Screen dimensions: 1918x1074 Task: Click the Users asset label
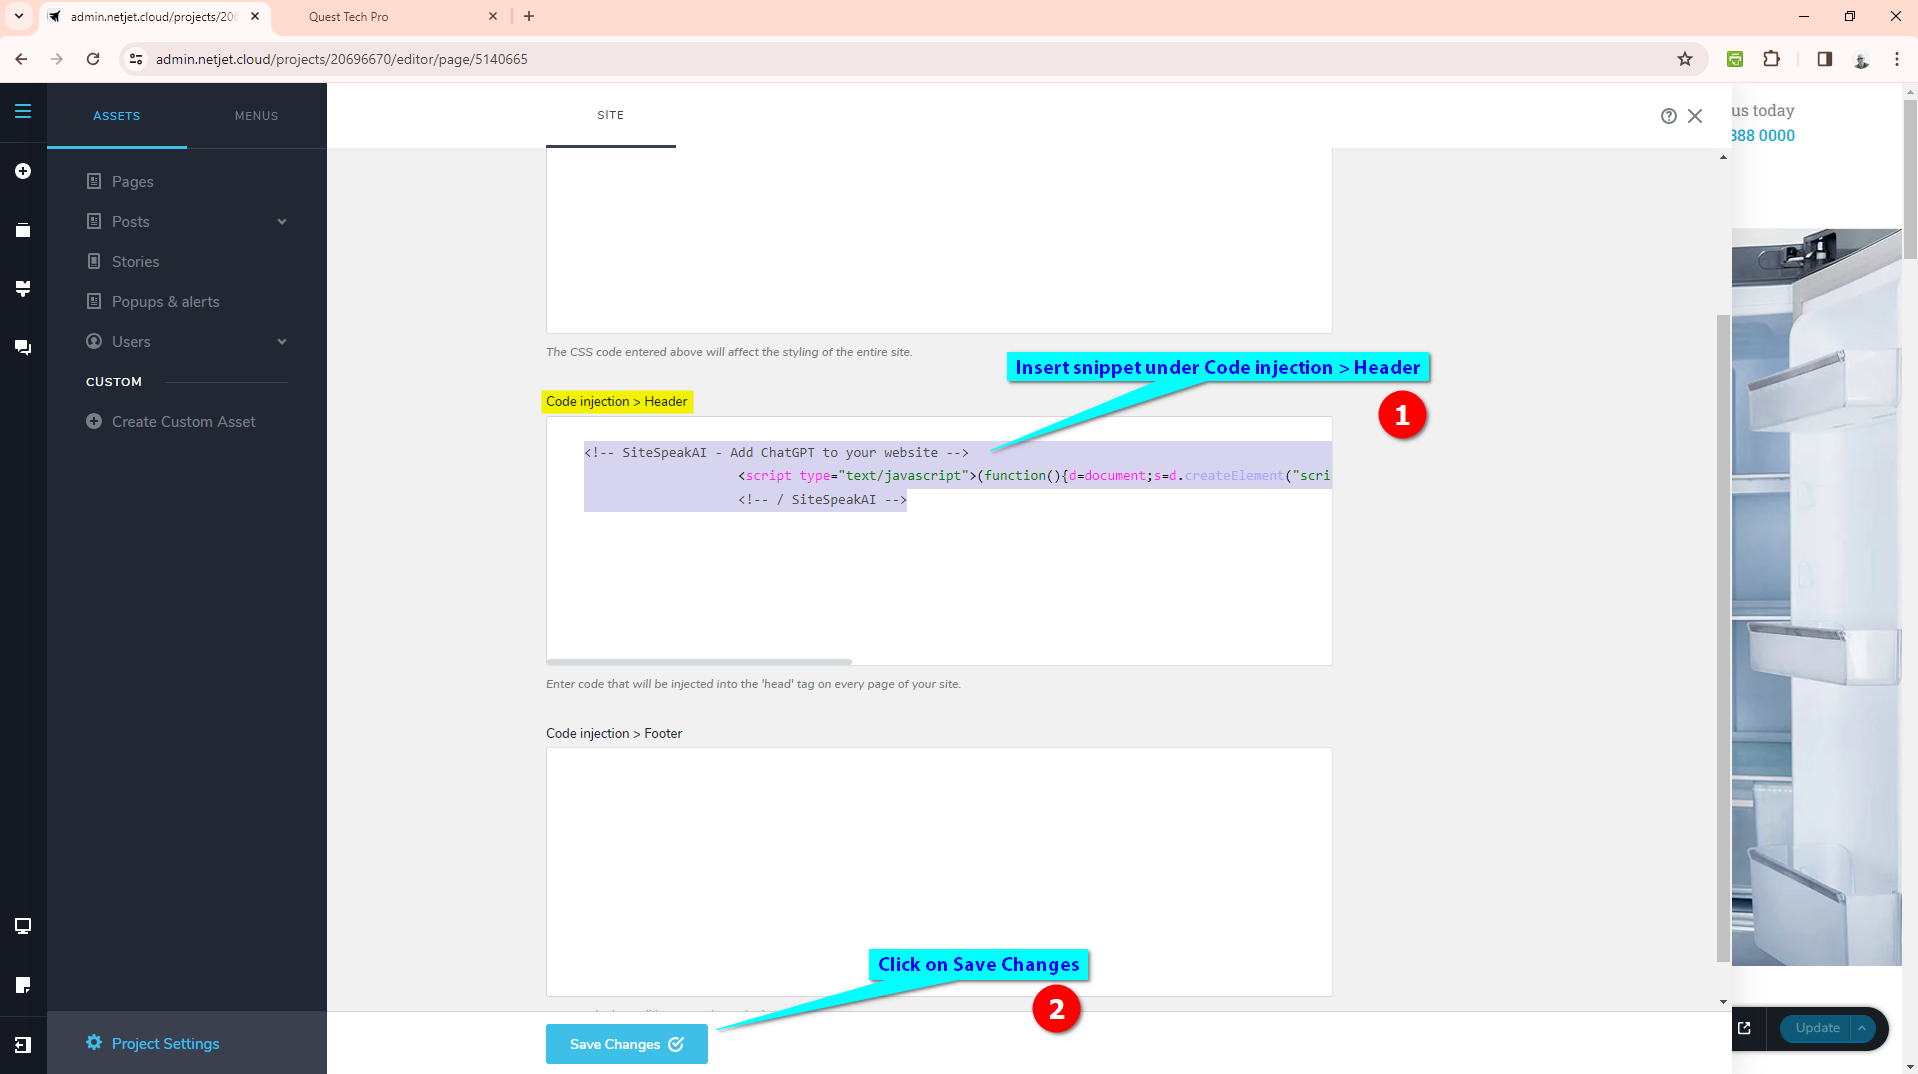(131, 341)
